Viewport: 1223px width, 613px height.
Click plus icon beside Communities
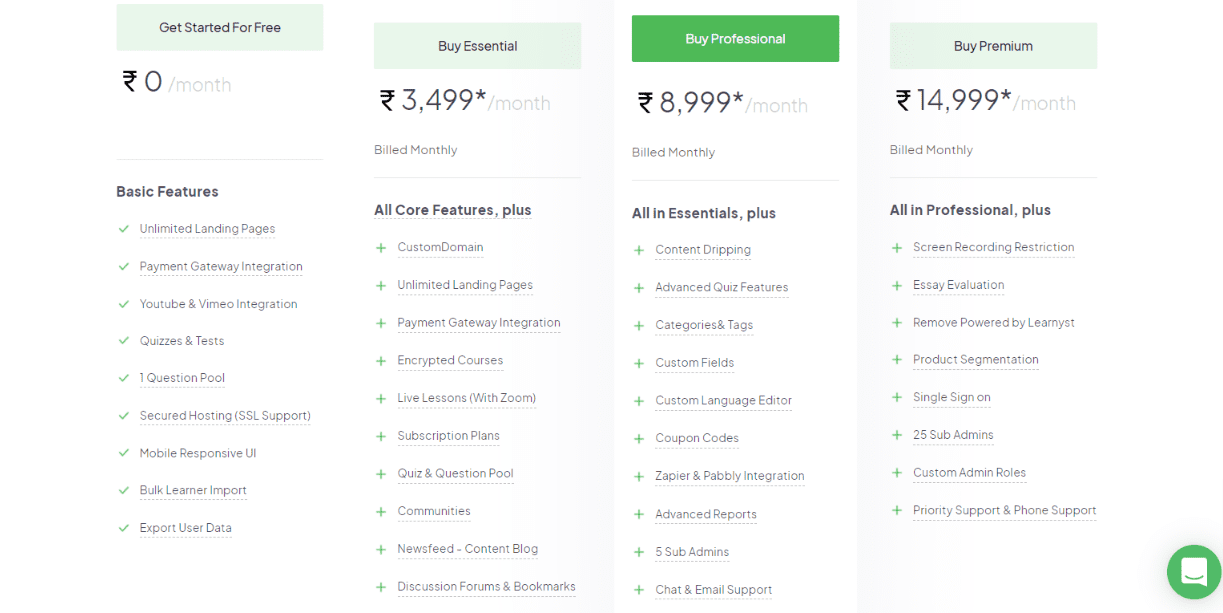tap(381, 512)
